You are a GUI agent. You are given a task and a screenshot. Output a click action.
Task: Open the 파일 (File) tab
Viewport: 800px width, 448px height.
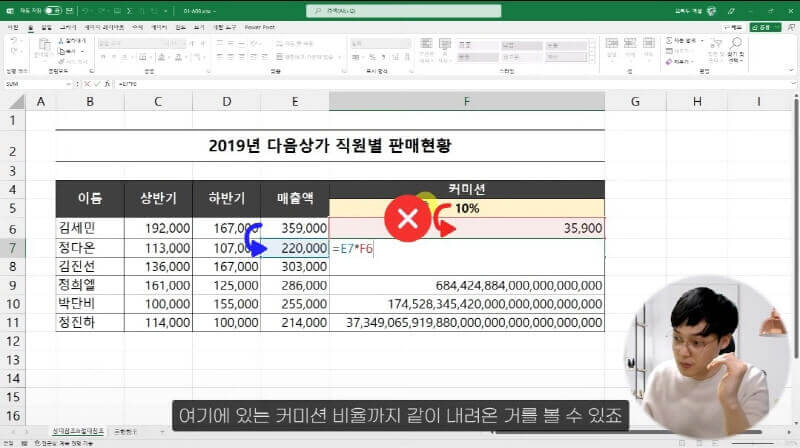tap(13, 27)
